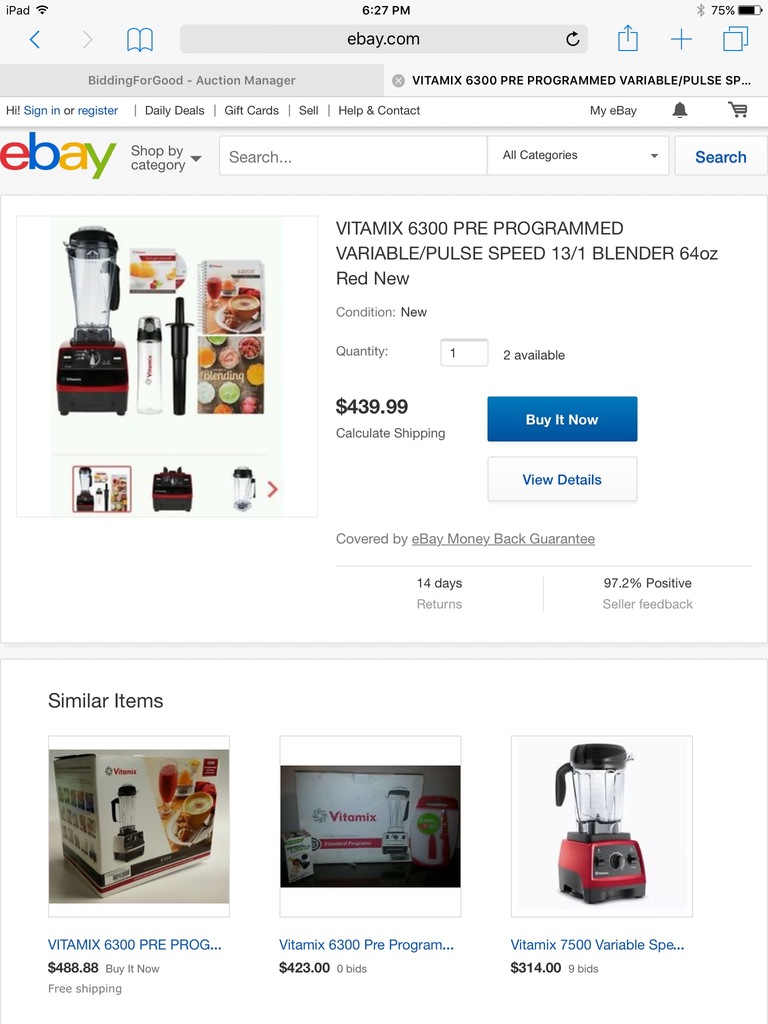Show next product thumbnails with red arrow

click(272, 489)
